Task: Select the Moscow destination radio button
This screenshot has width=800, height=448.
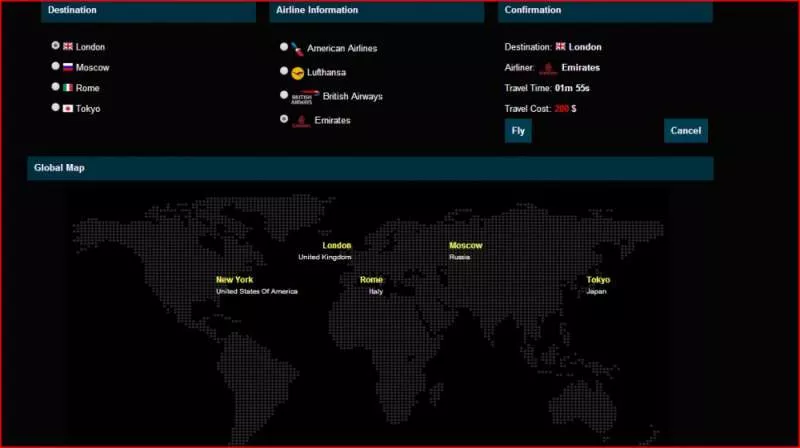Action: [x=55, y=67]
